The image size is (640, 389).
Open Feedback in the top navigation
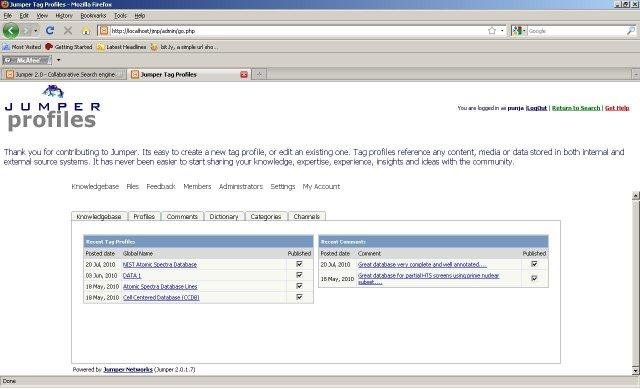click(161, 187)
